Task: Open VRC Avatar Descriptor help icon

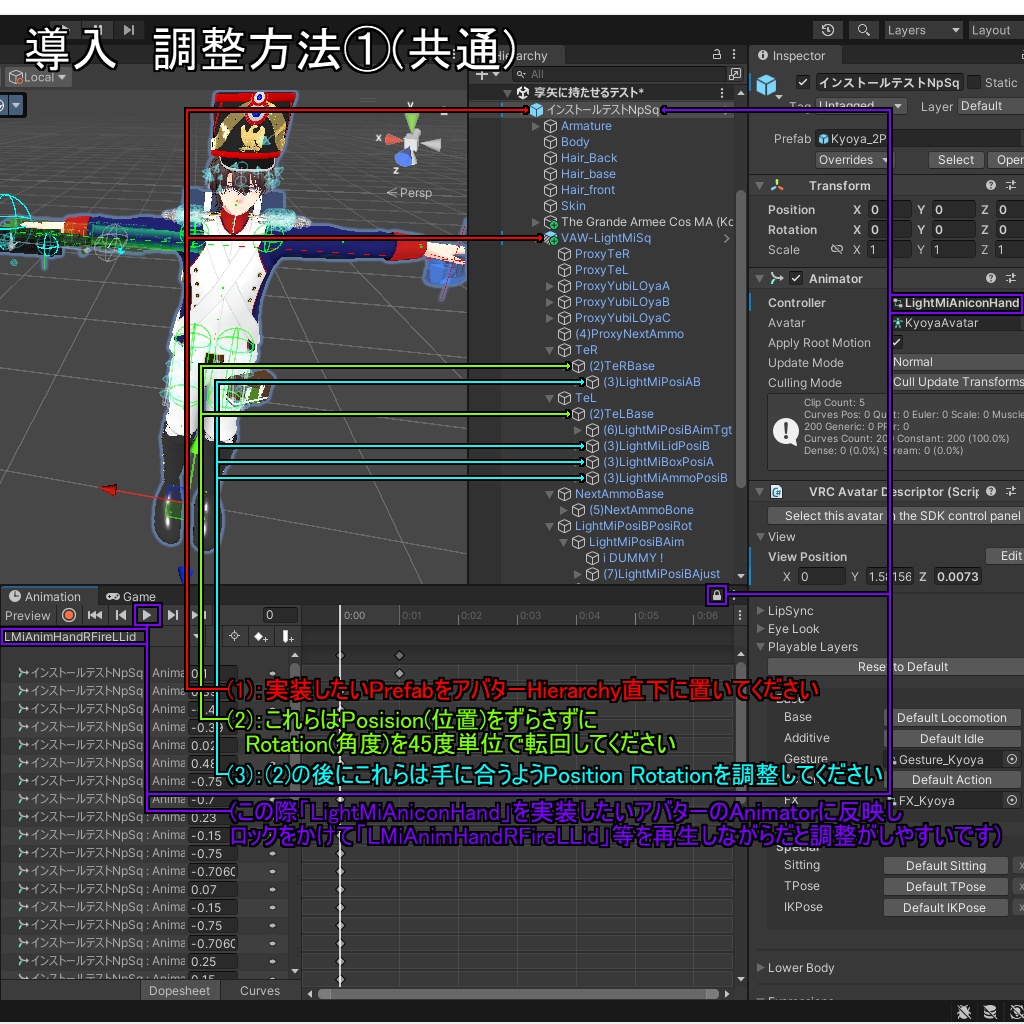Action: point(991,491)
